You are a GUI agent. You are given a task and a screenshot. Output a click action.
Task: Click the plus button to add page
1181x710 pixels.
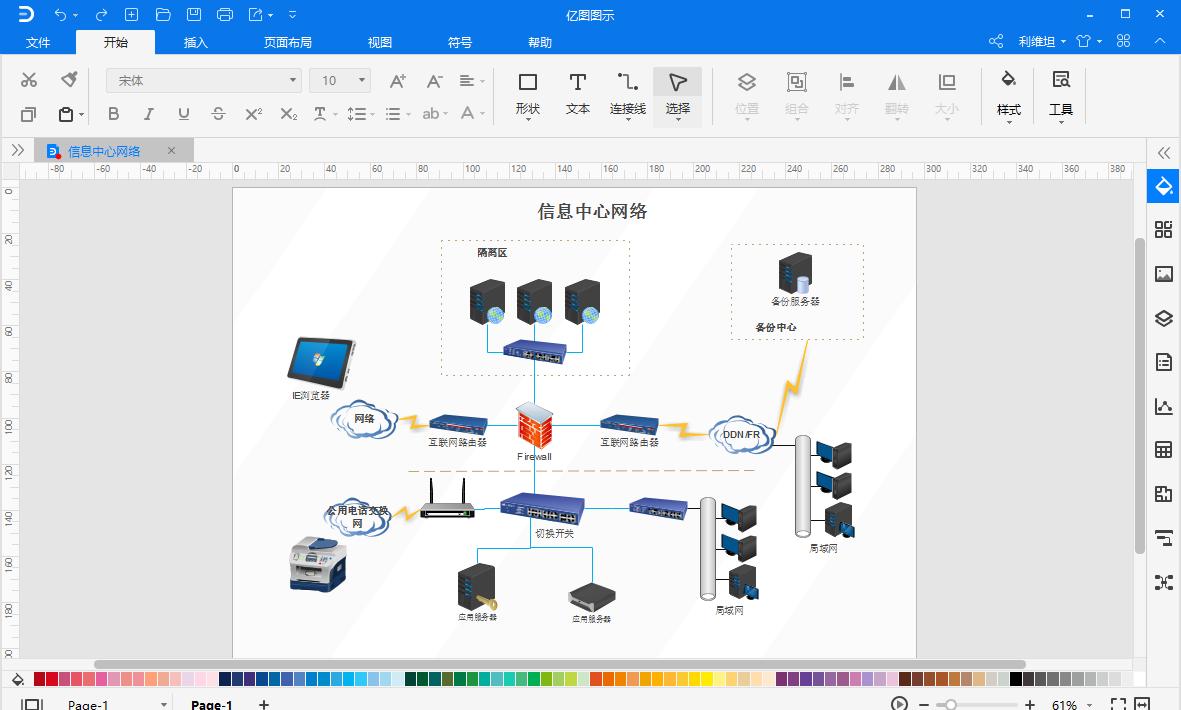[264, 704]
